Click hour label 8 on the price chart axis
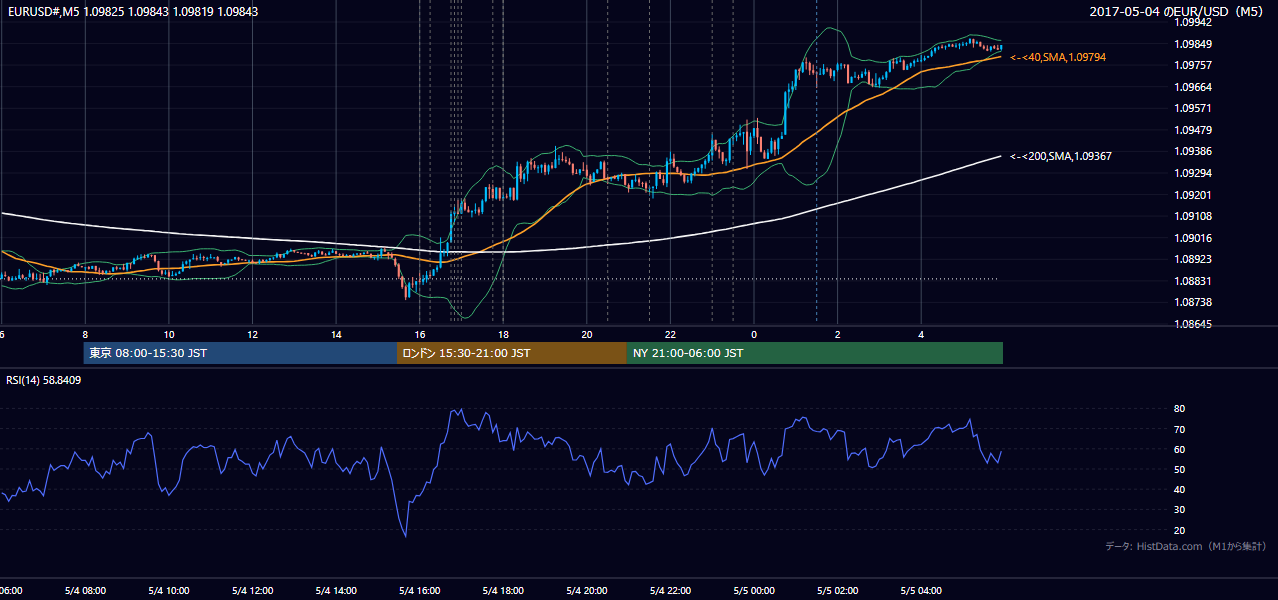 pos(85,334)
